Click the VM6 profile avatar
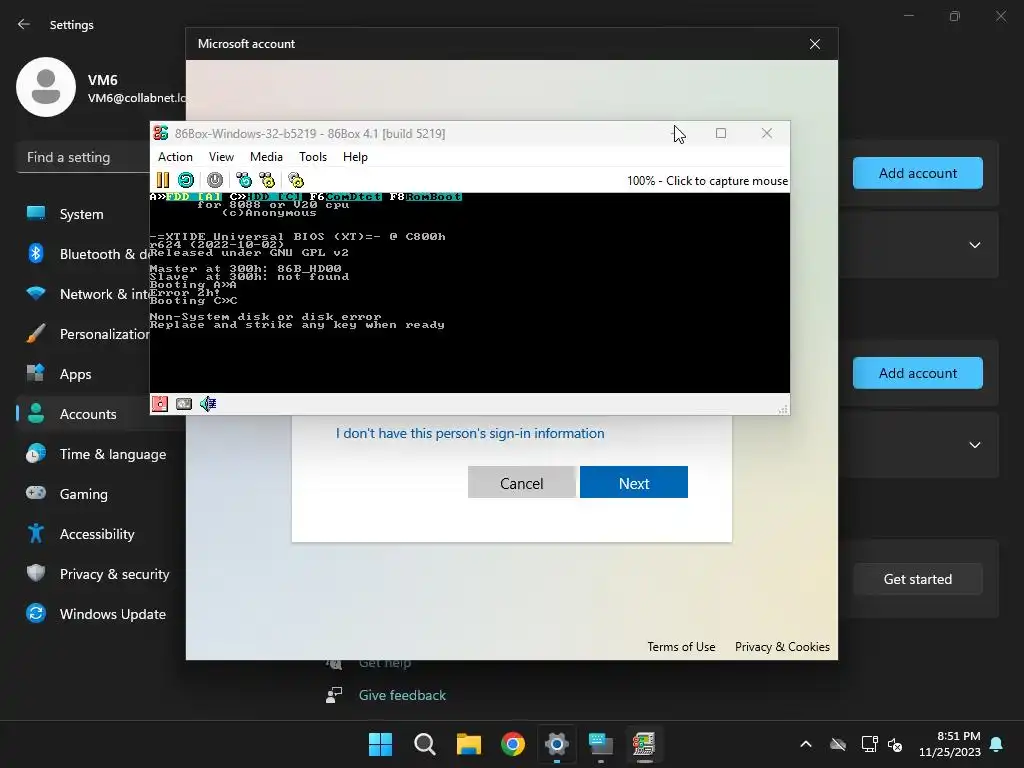This screenshot has width=1024, height=768. (46, 87)
